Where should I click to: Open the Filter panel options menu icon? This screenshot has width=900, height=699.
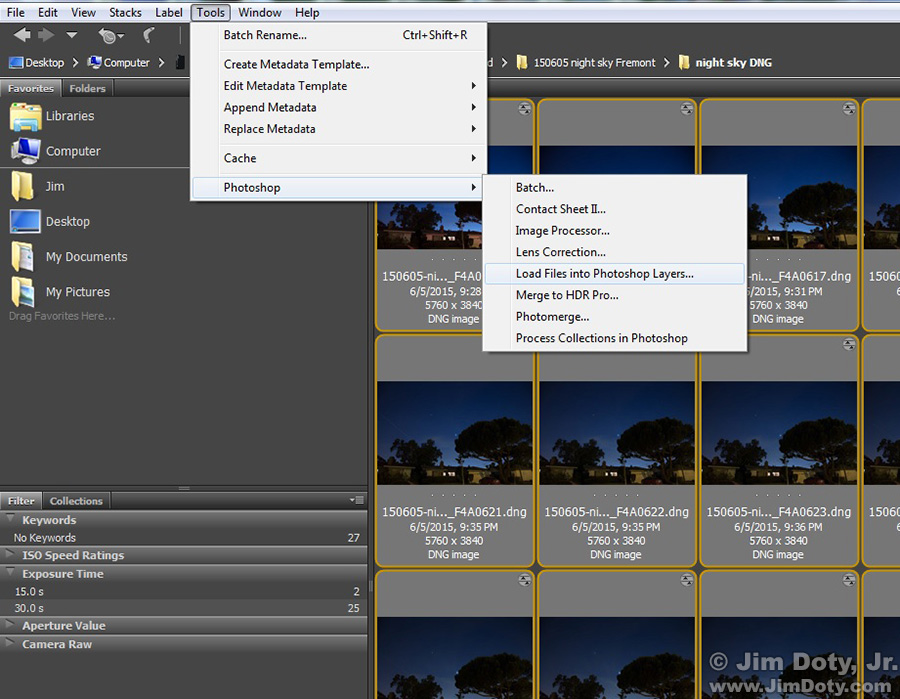356,500
